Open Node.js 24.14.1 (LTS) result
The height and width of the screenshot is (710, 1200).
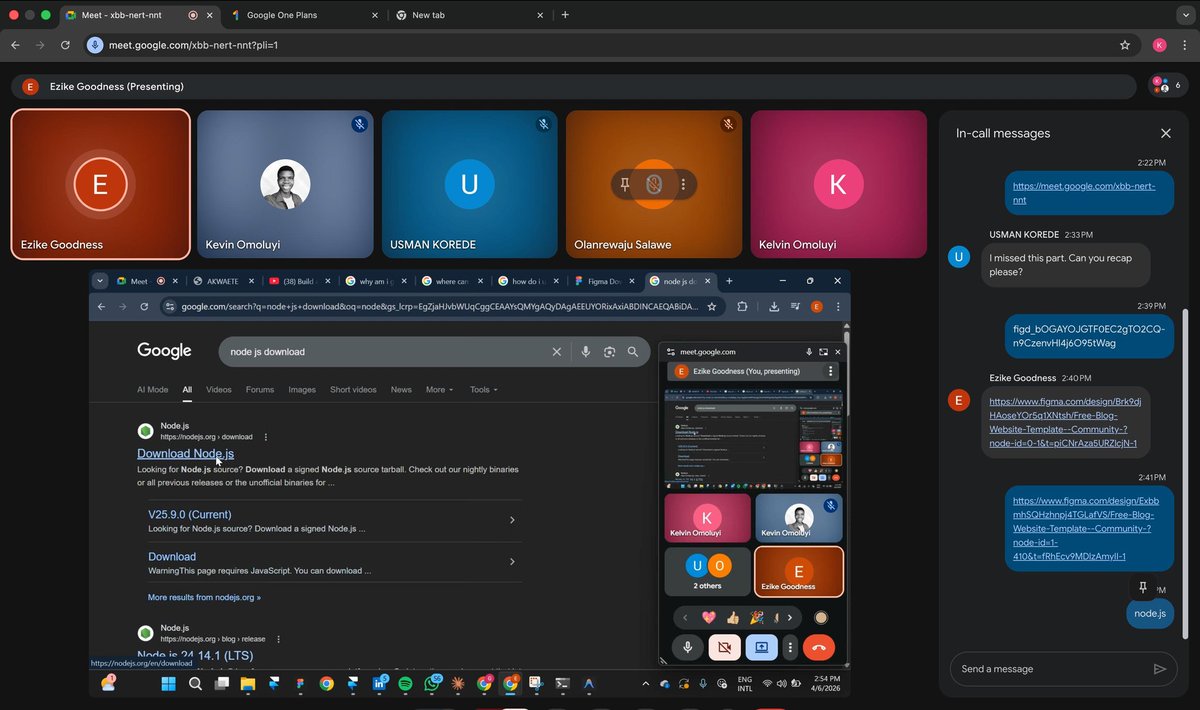(x=195, y=655)
